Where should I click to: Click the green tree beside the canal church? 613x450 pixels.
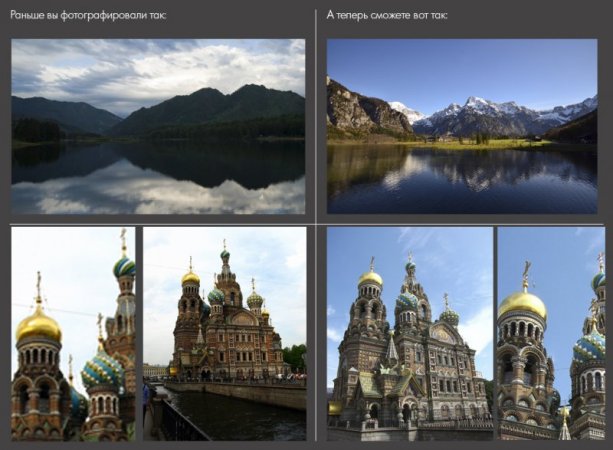coord(294,357)
